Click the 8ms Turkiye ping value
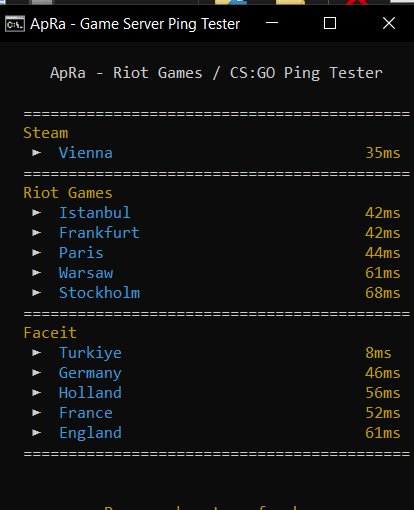The height and width of the screenshot is (510, 414). coord(378,353)
